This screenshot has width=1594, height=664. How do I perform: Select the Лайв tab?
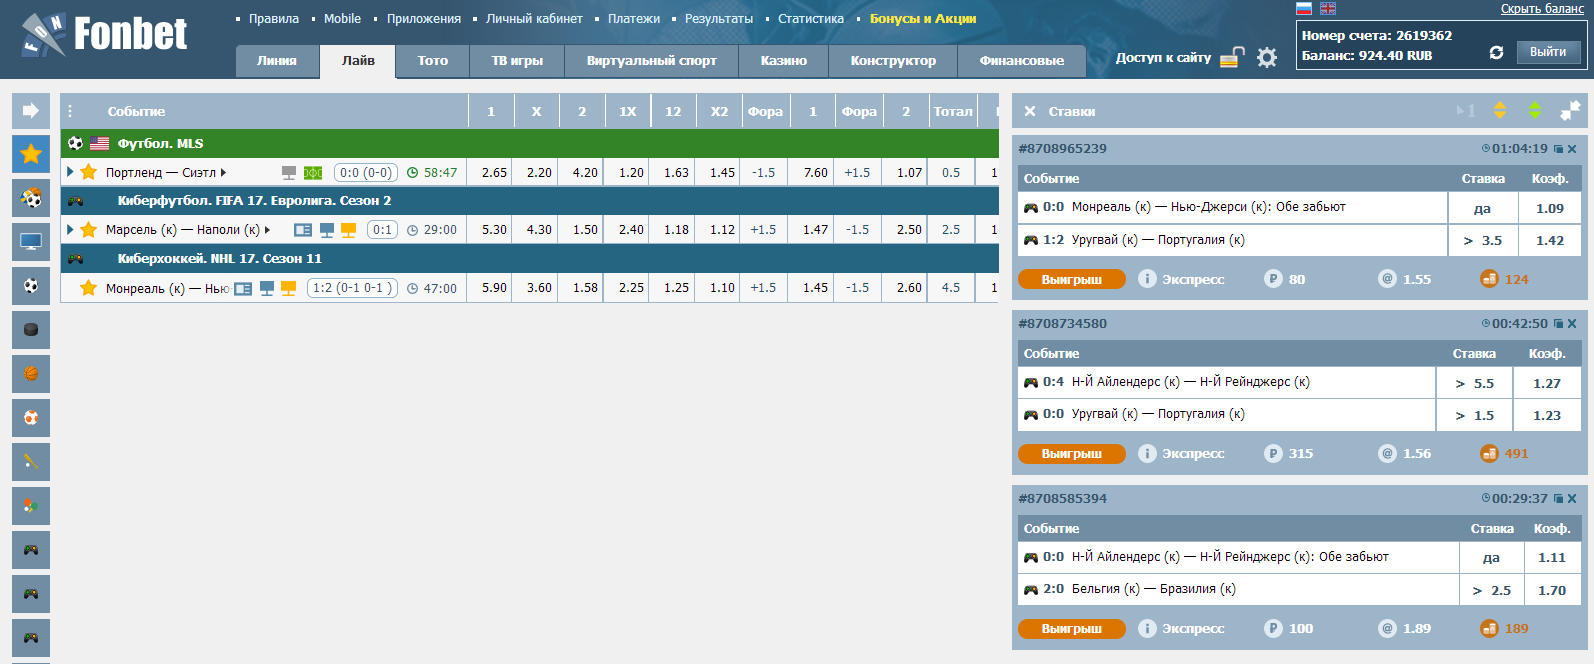pyautogui.click(x=358, y=61)
